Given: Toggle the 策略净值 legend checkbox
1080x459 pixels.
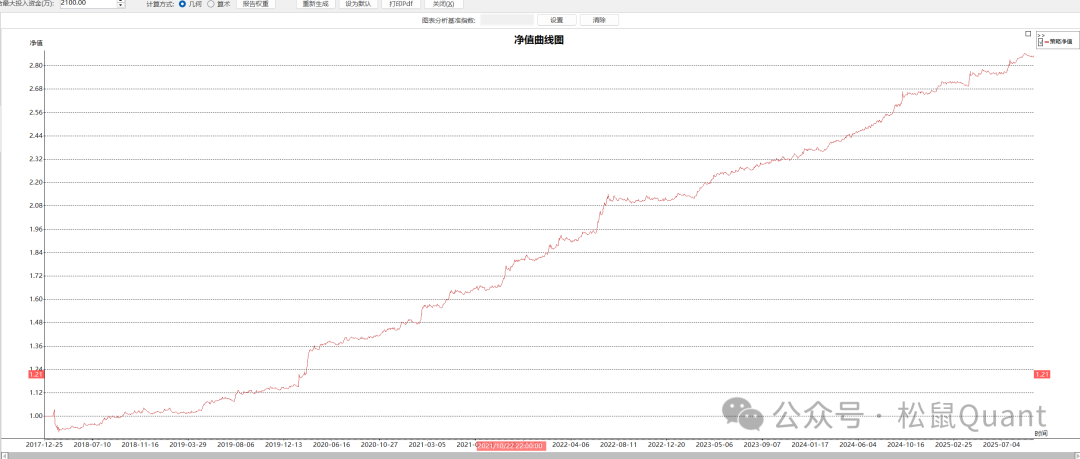Looking at the screenshot, I should tap(1040, 42).
